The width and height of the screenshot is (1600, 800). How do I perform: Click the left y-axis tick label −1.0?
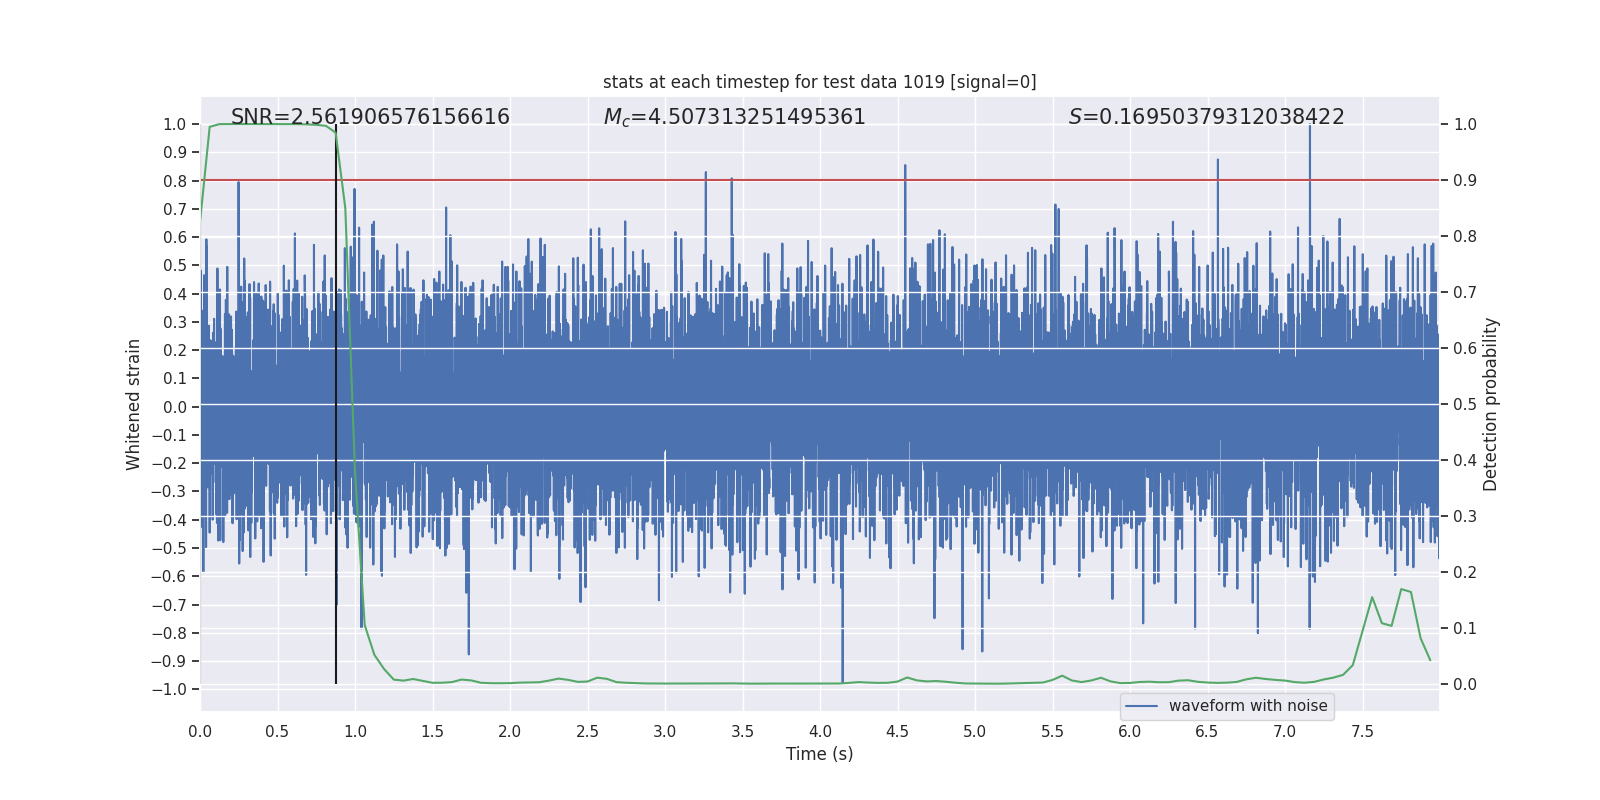coord(169,689)
